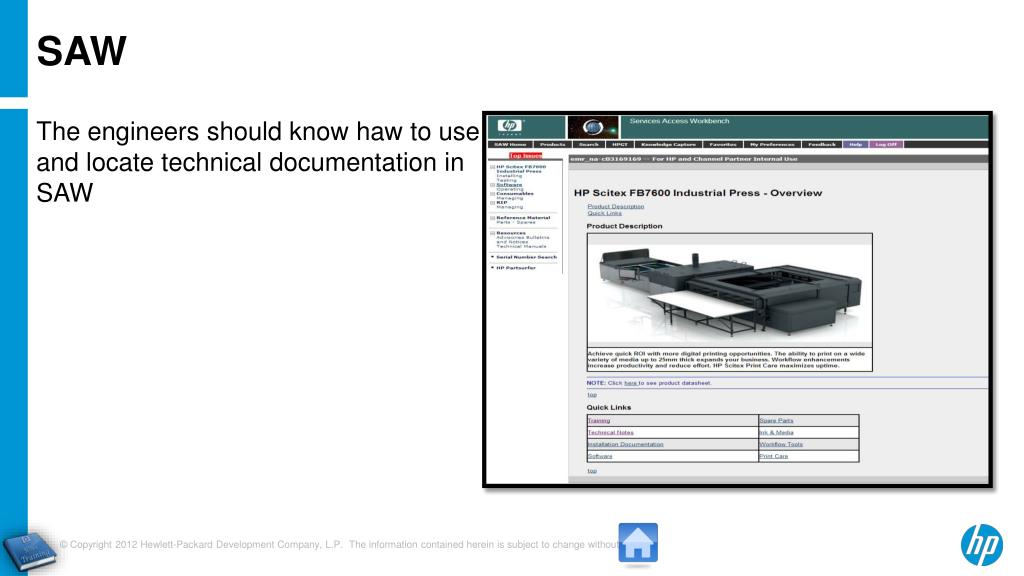Open the SAW Home menu tab
Image resolution: width=1024 pixels, height=576 pixels.
[x=510, y=144]
